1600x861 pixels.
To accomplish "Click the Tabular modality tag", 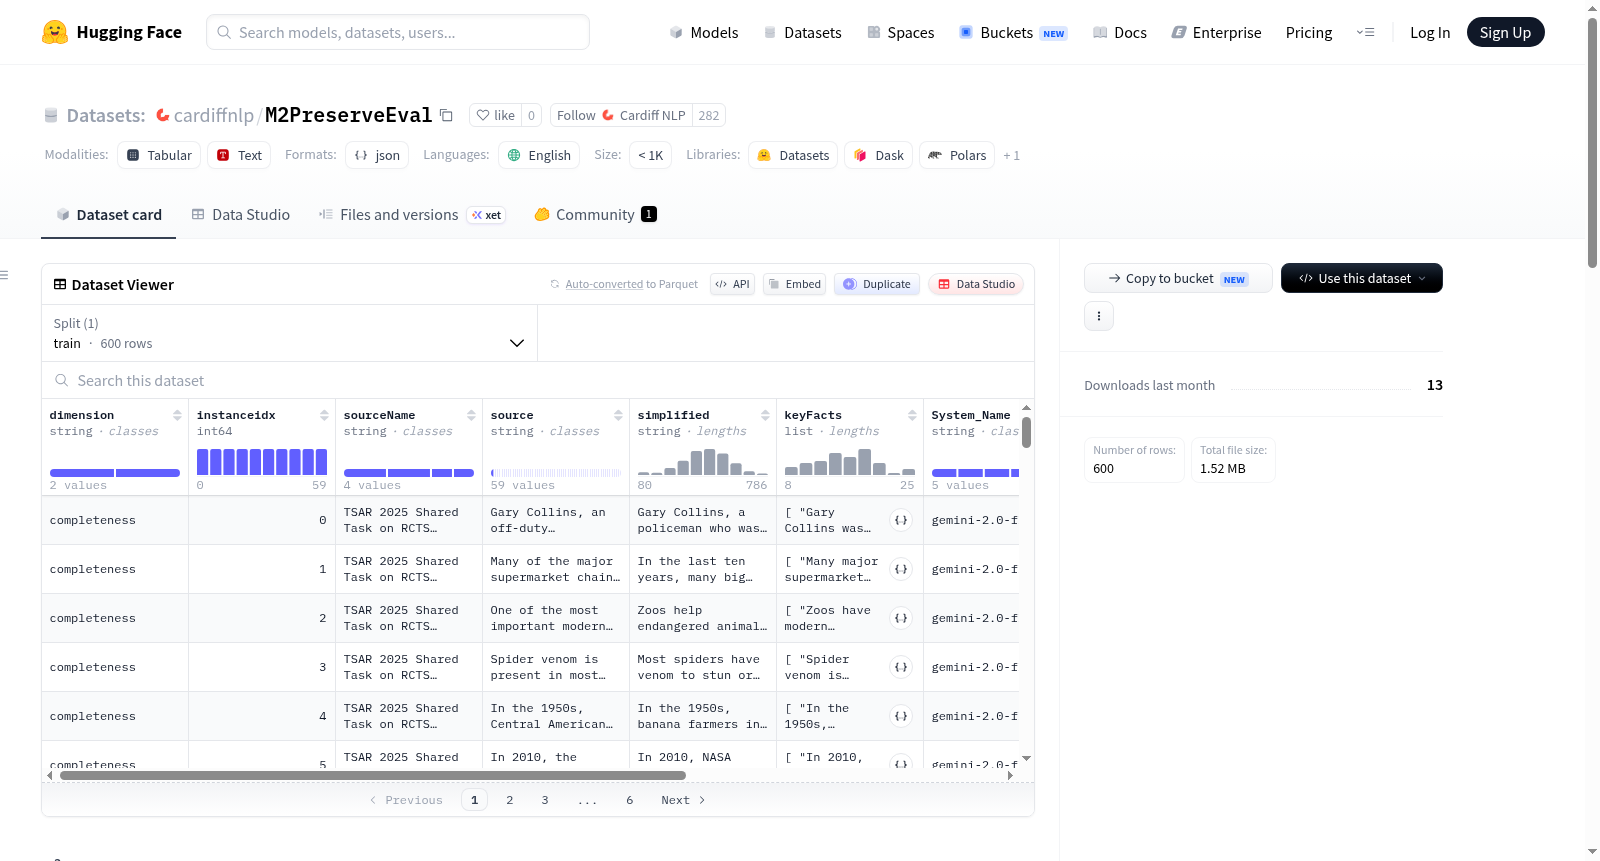I will pyautogui.click(x=159, y=155).
